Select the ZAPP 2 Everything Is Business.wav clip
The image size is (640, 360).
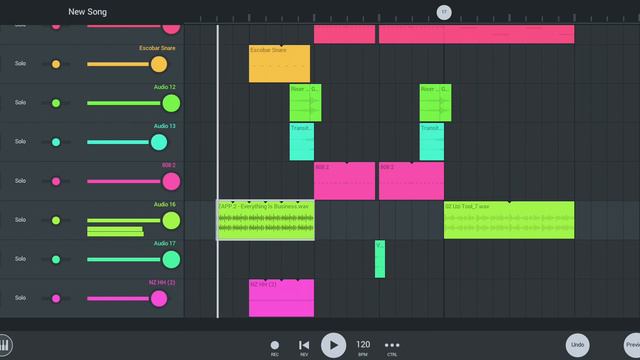[265, 220]
